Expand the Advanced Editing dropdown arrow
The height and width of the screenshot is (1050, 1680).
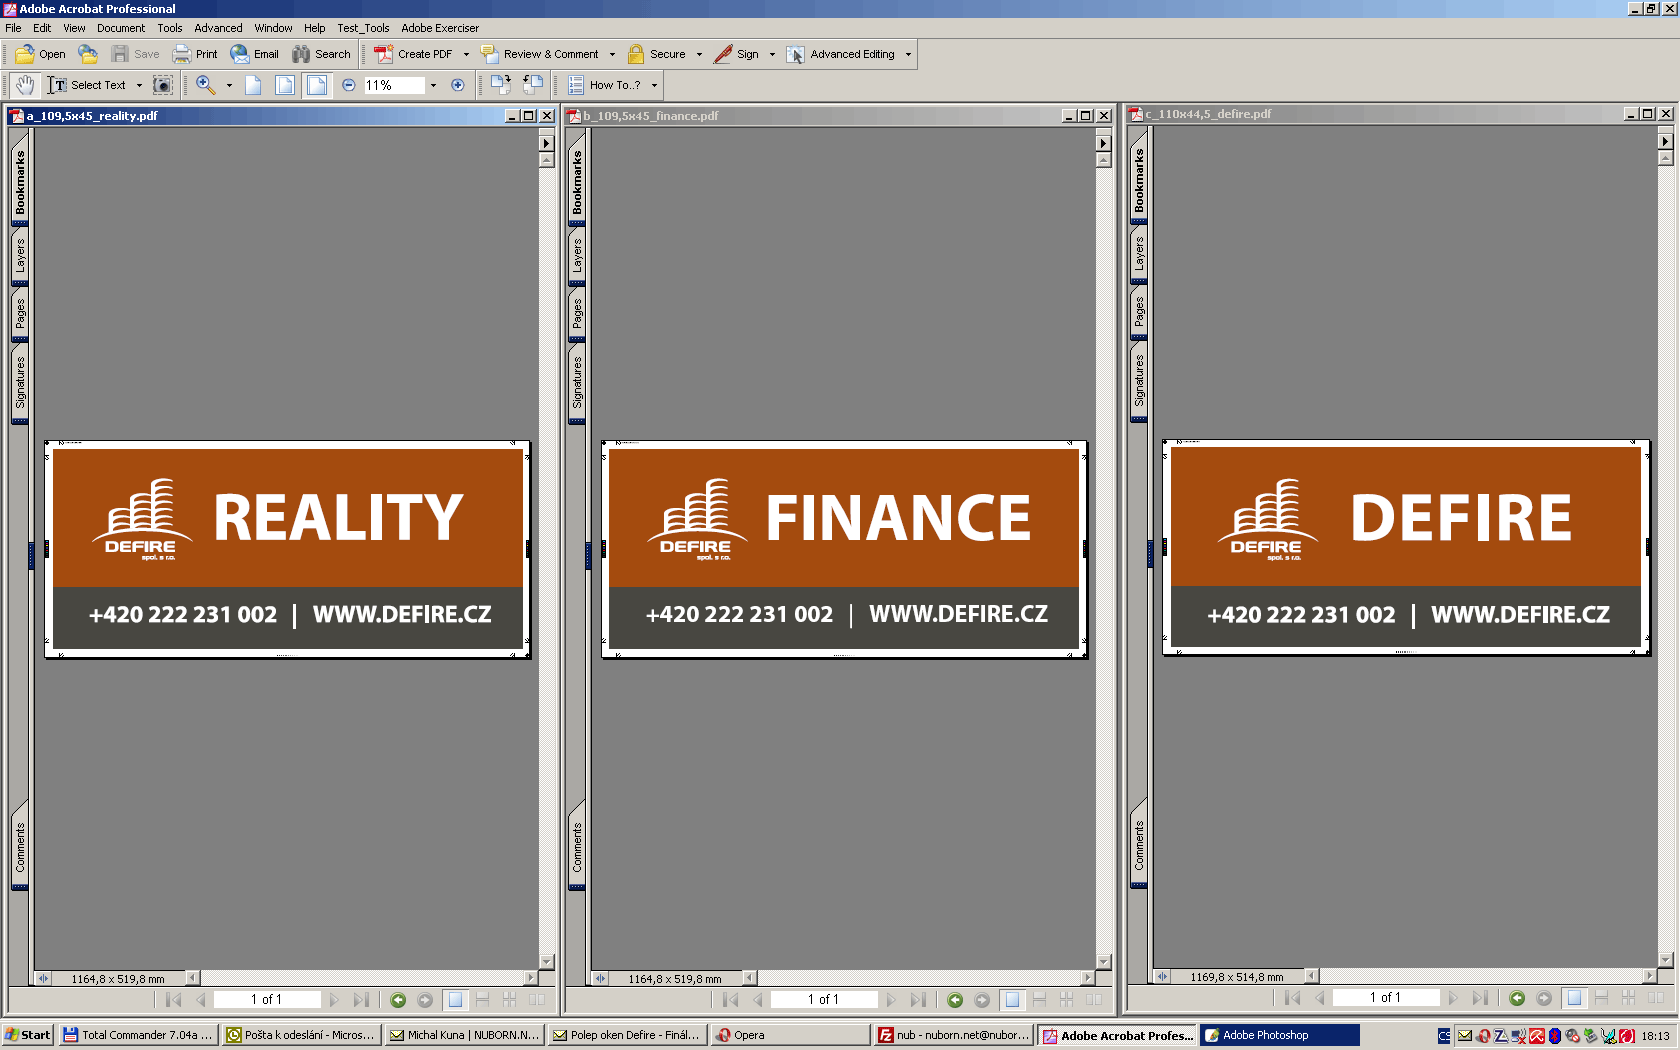908,55
